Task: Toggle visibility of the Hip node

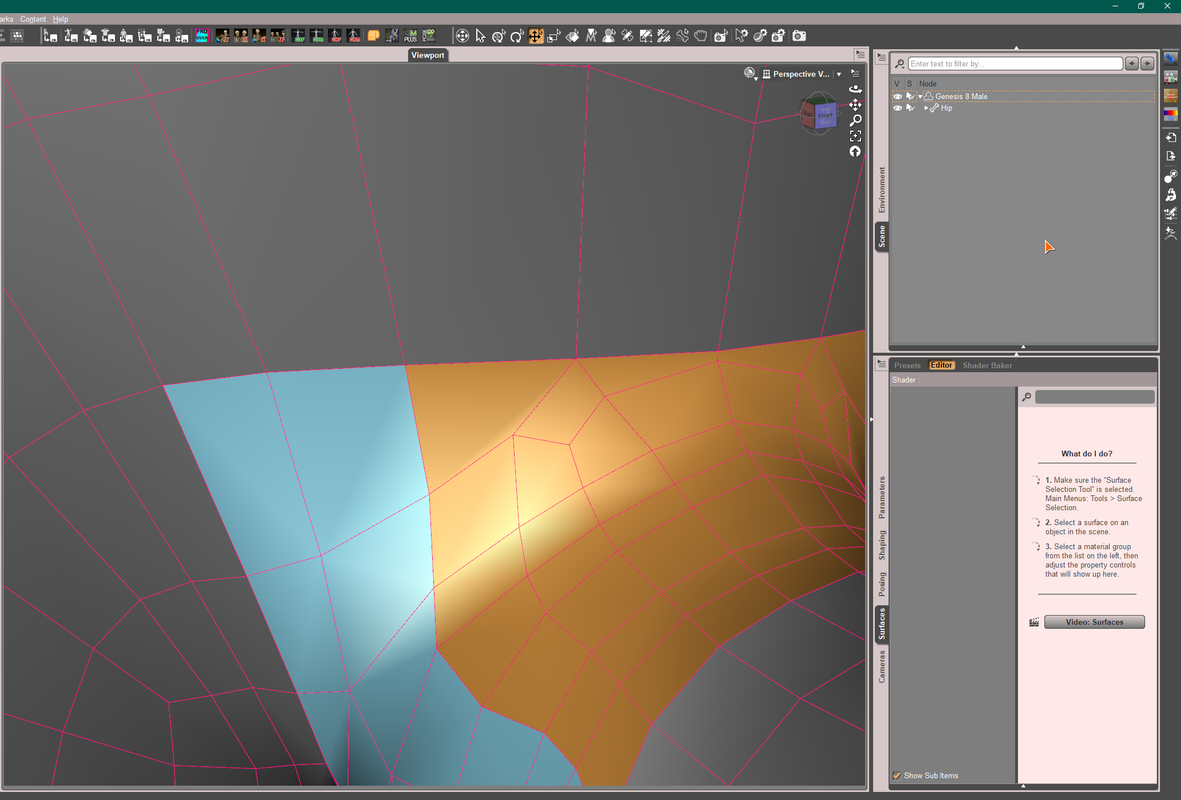Action: pos(897,108)
